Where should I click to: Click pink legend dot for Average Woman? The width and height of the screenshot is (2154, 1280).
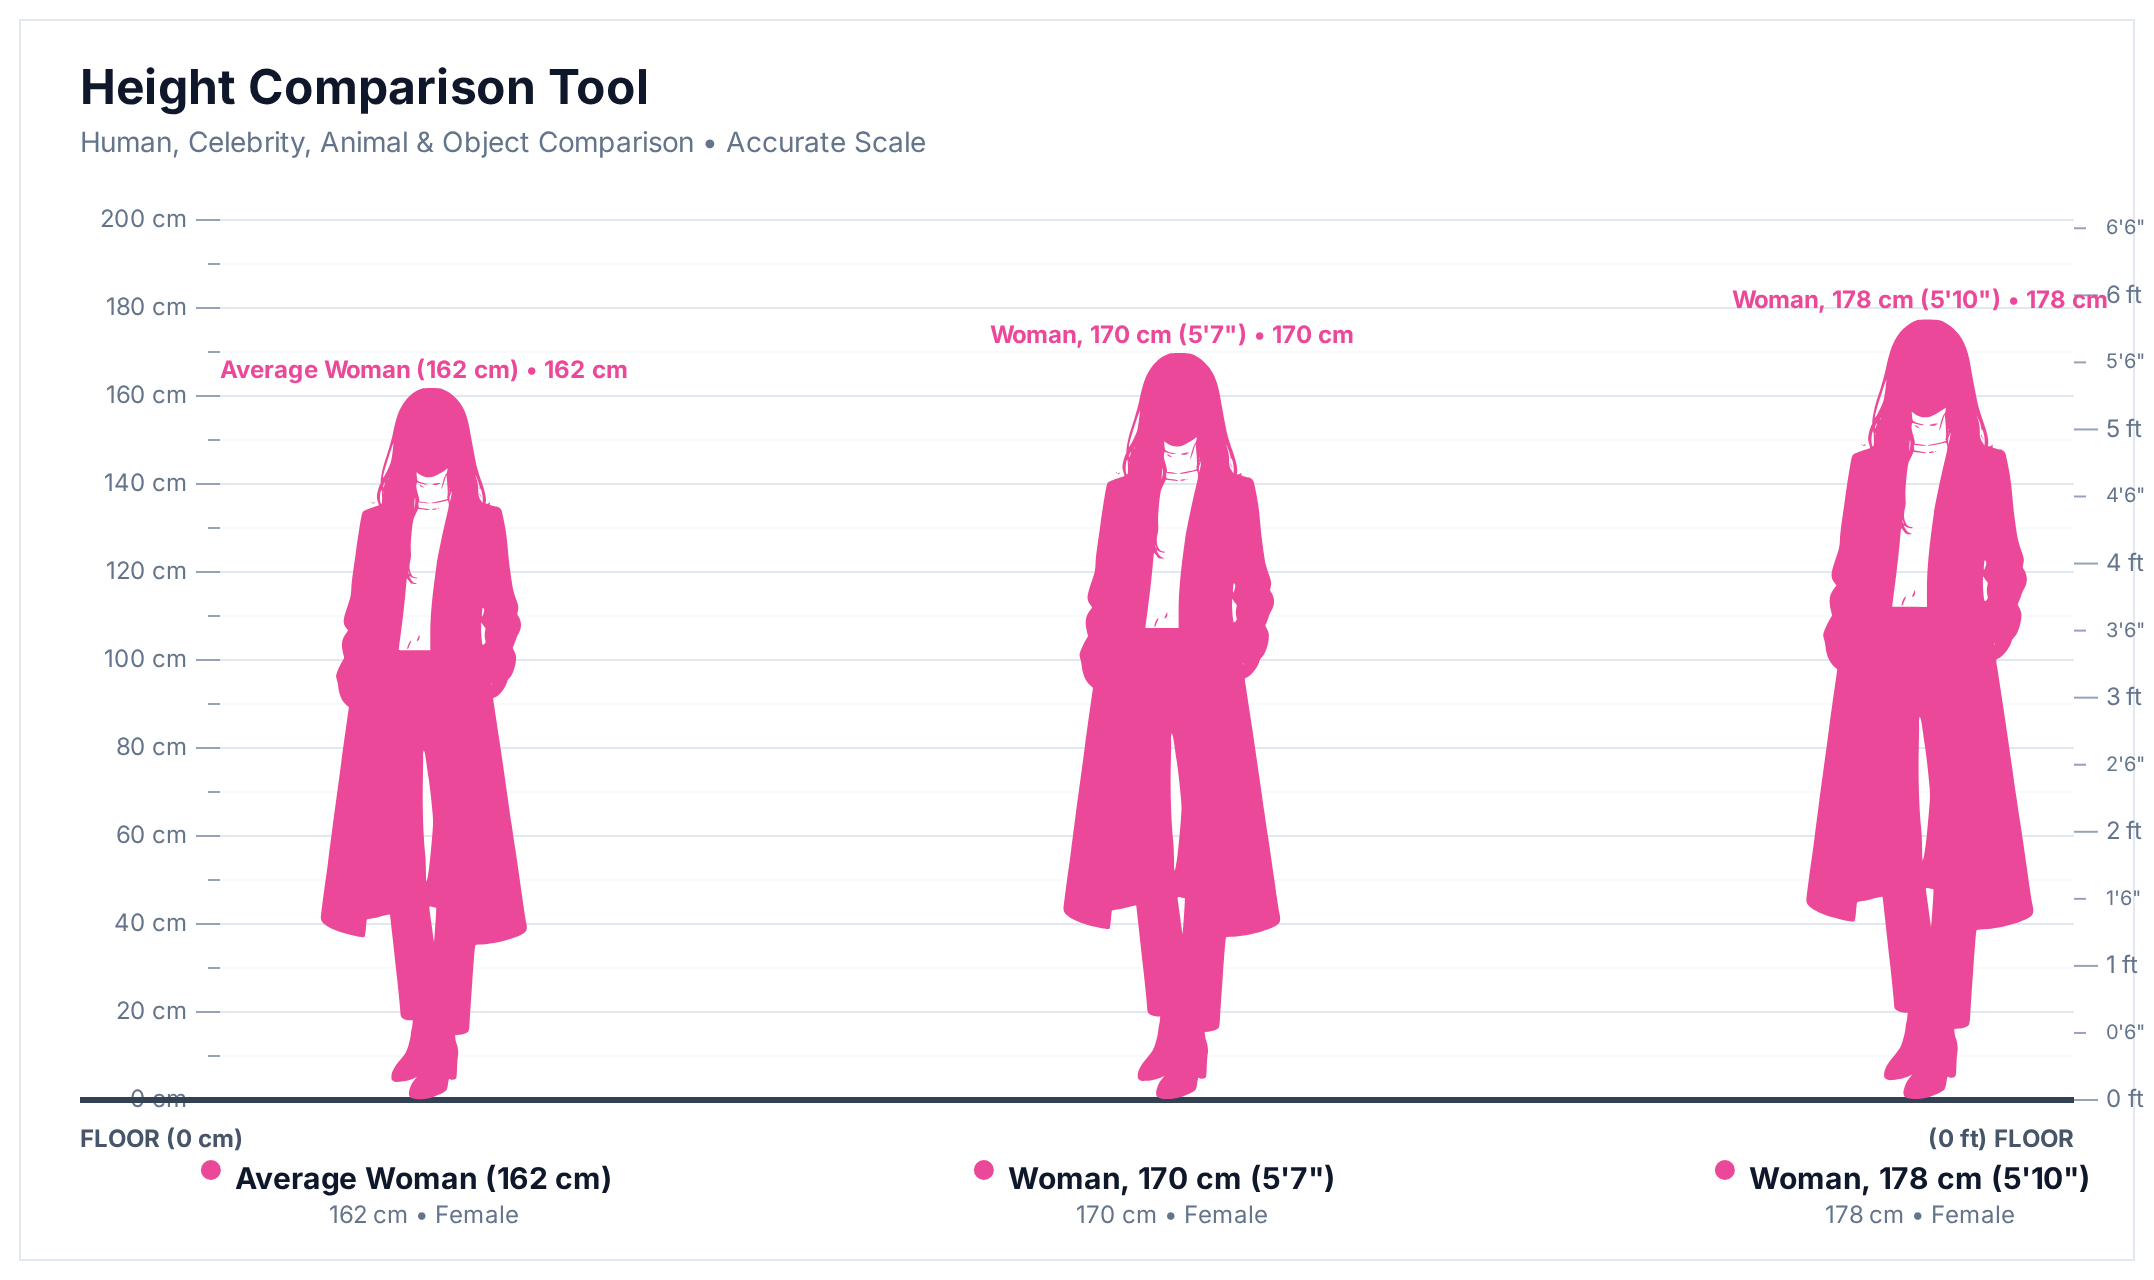[210, 1170]
